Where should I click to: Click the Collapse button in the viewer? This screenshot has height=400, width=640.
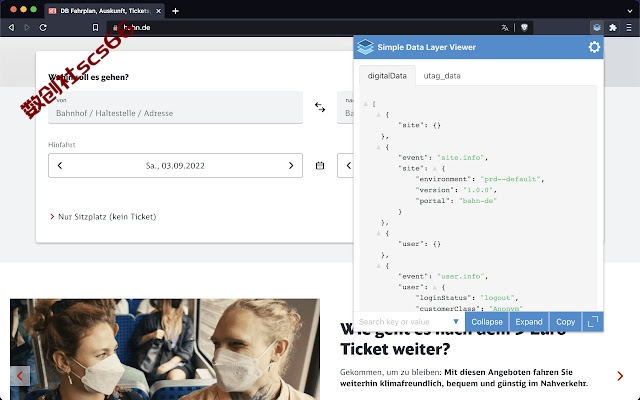pyautogui.click(x=487, y=322)
